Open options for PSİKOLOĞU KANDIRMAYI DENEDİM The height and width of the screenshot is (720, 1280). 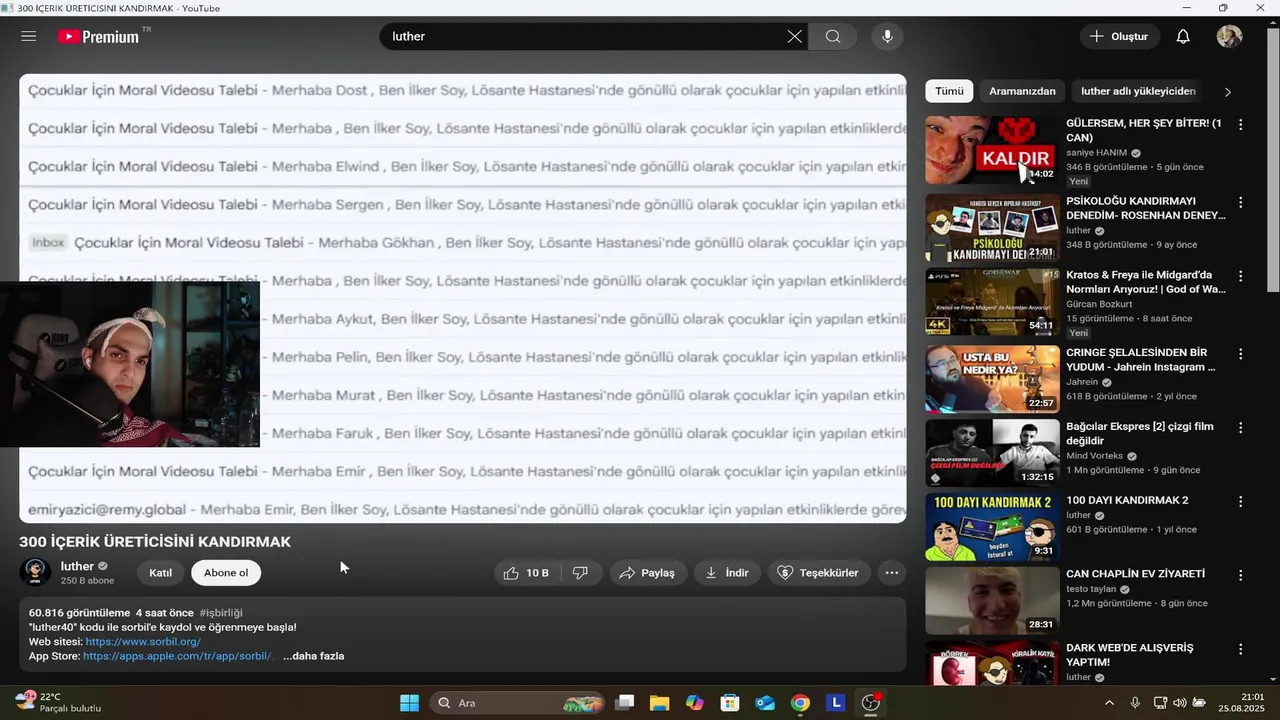pos(1241,202)
